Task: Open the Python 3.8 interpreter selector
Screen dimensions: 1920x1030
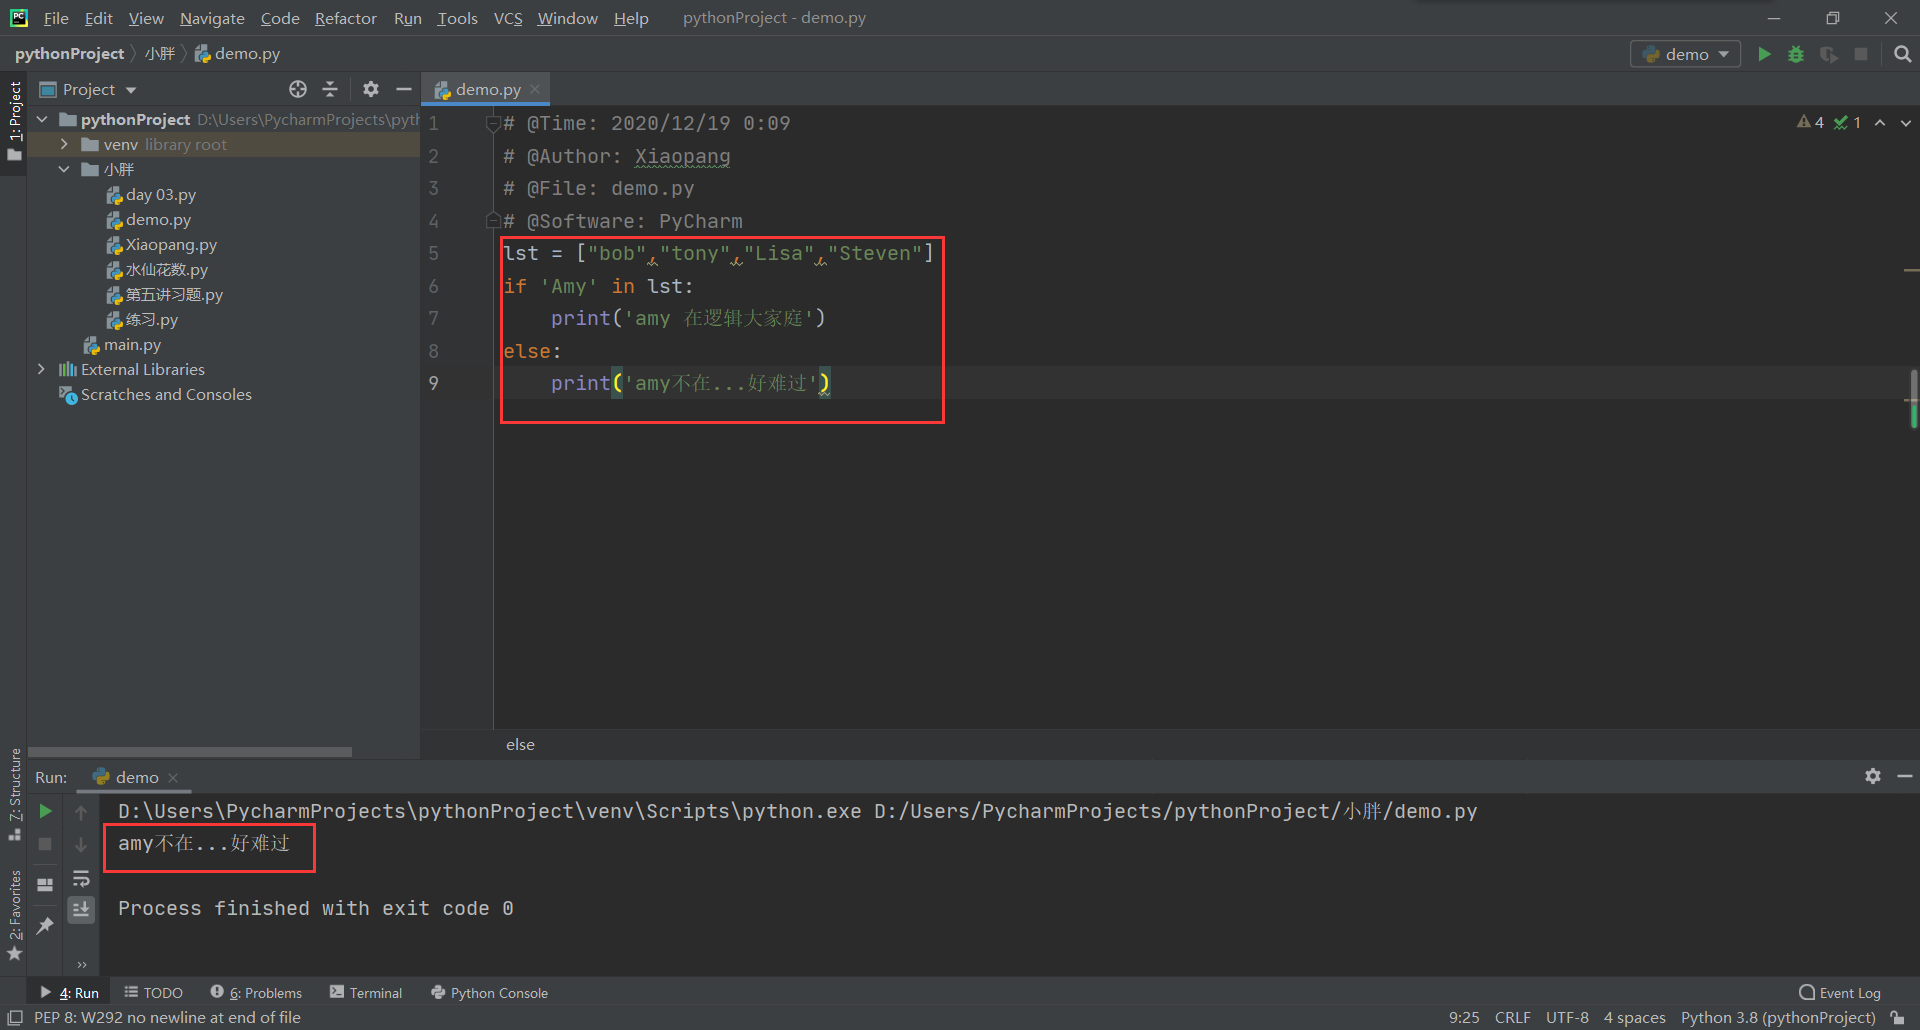Action: 1778,1017
